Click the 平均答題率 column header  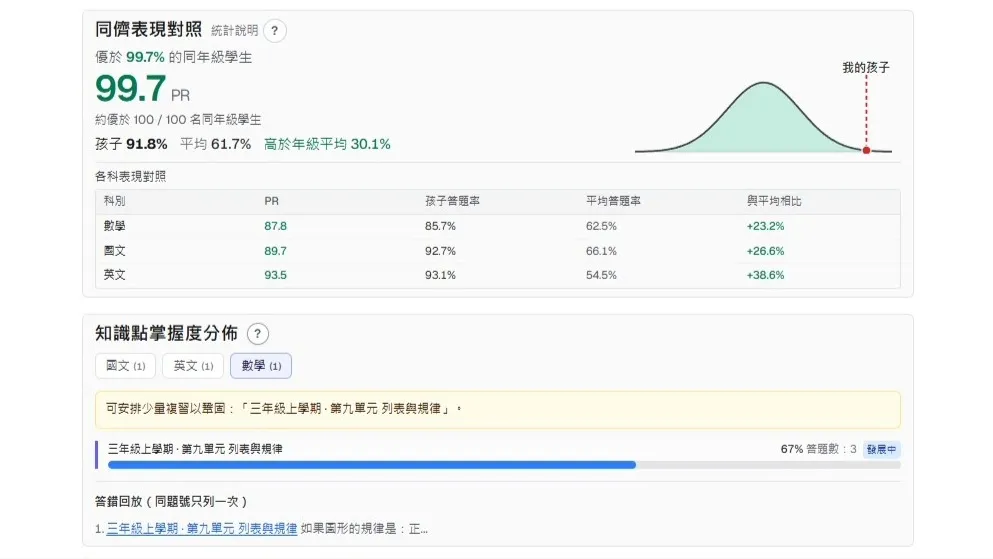pyautogui.click(x=613, y=201)
